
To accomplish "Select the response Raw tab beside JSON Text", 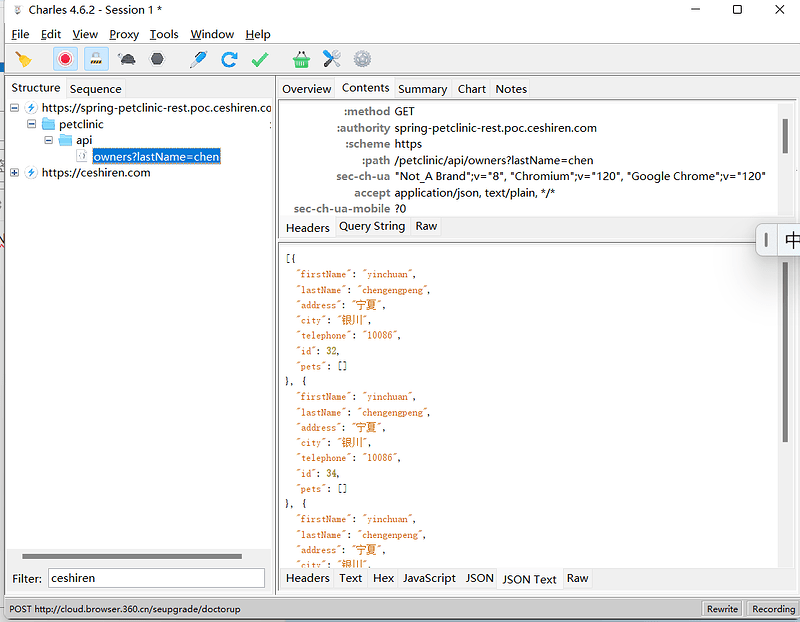I will tap(578, 578).
